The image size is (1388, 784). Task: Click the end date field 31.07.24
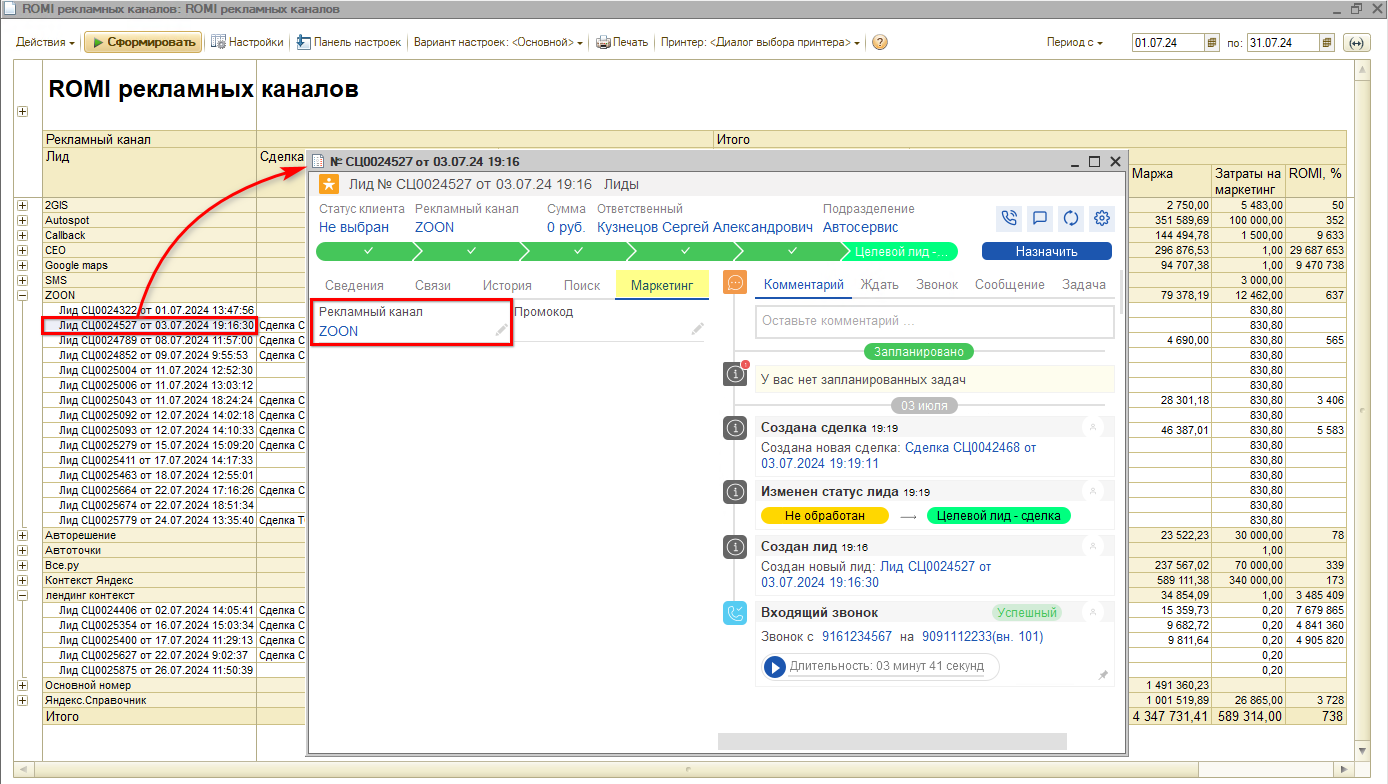(1281, 43)
